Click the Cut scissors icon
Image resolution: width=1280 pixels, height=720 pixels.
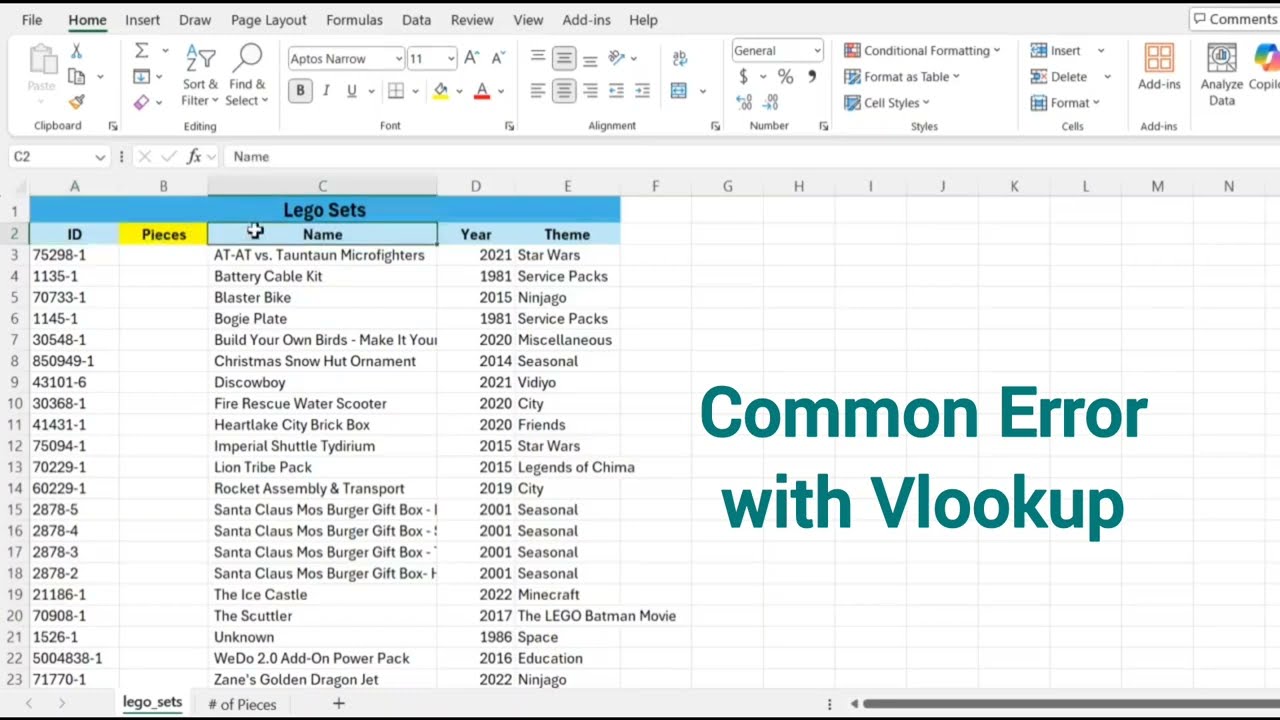click(76, 51)
